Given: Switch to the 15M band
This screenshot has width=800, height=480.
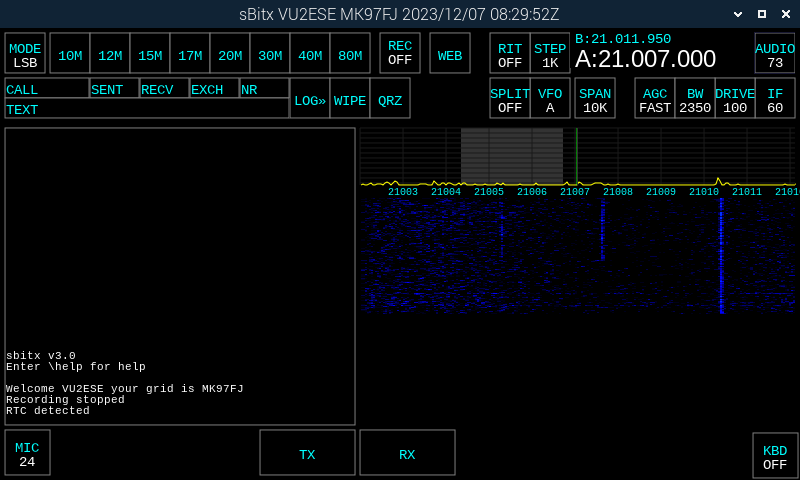Looking at the screenshot, I should pos(150,54).
